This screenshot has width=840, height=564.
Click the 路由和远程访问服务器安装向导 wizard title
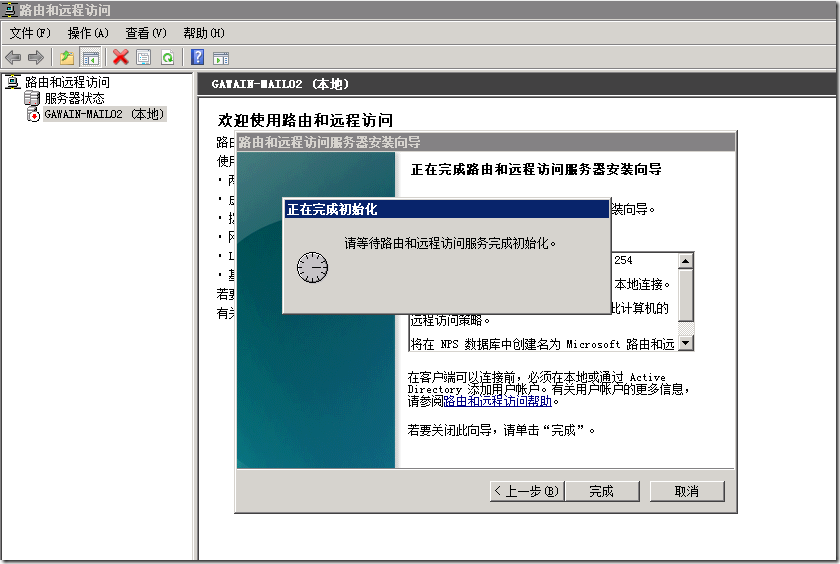click(x=485, y=142)
